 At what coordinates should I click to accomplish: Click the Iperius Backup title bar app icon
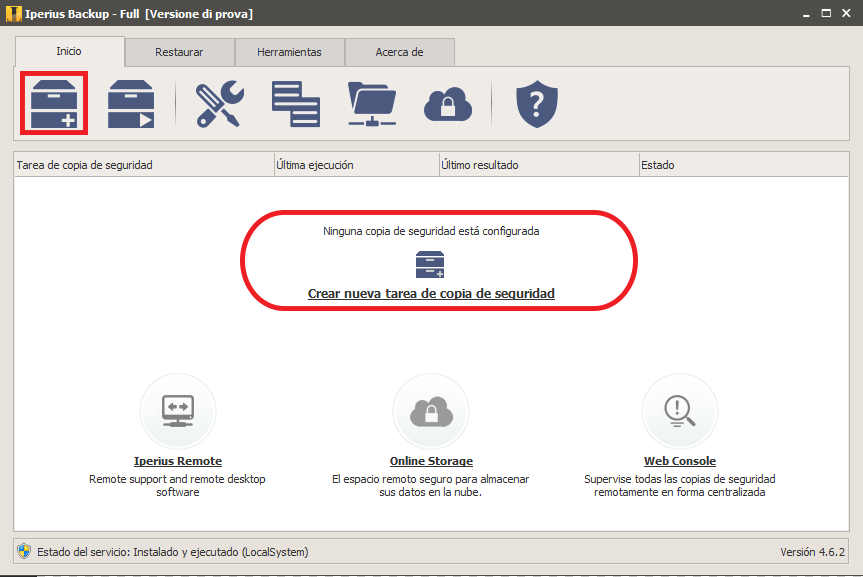click(x=14, y=14)
